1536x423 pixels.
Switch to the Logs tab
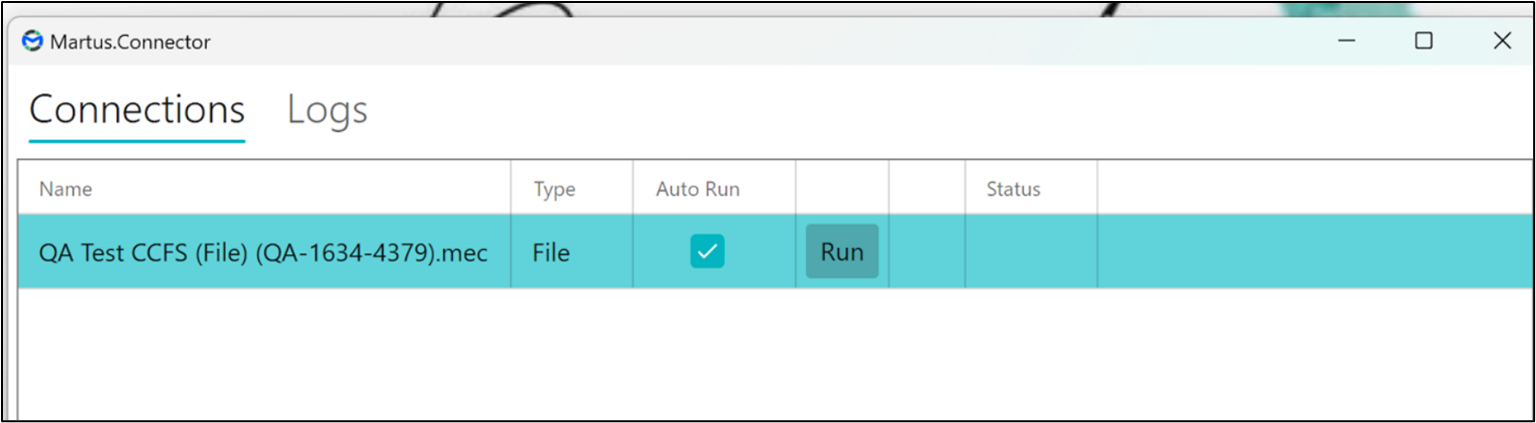(327, 110)
